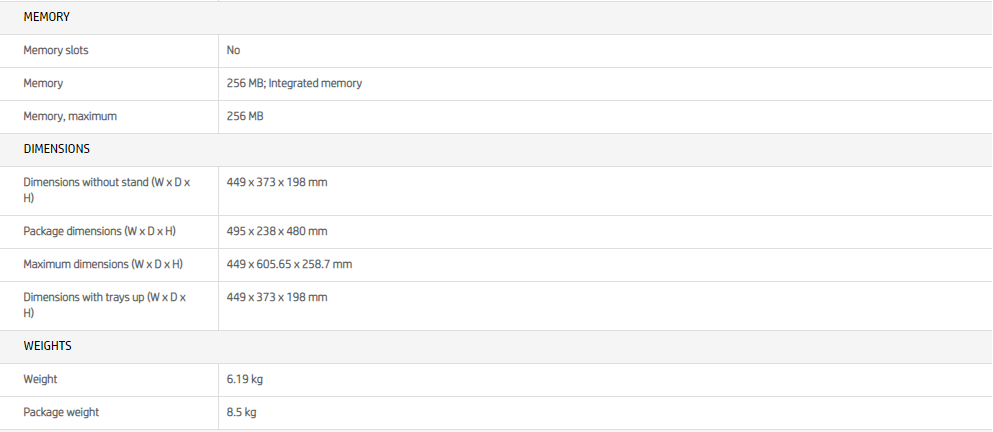Click the "Memory, maximum" row label
The width and height of the screenshot is (993, 432).
click(70, 116)
